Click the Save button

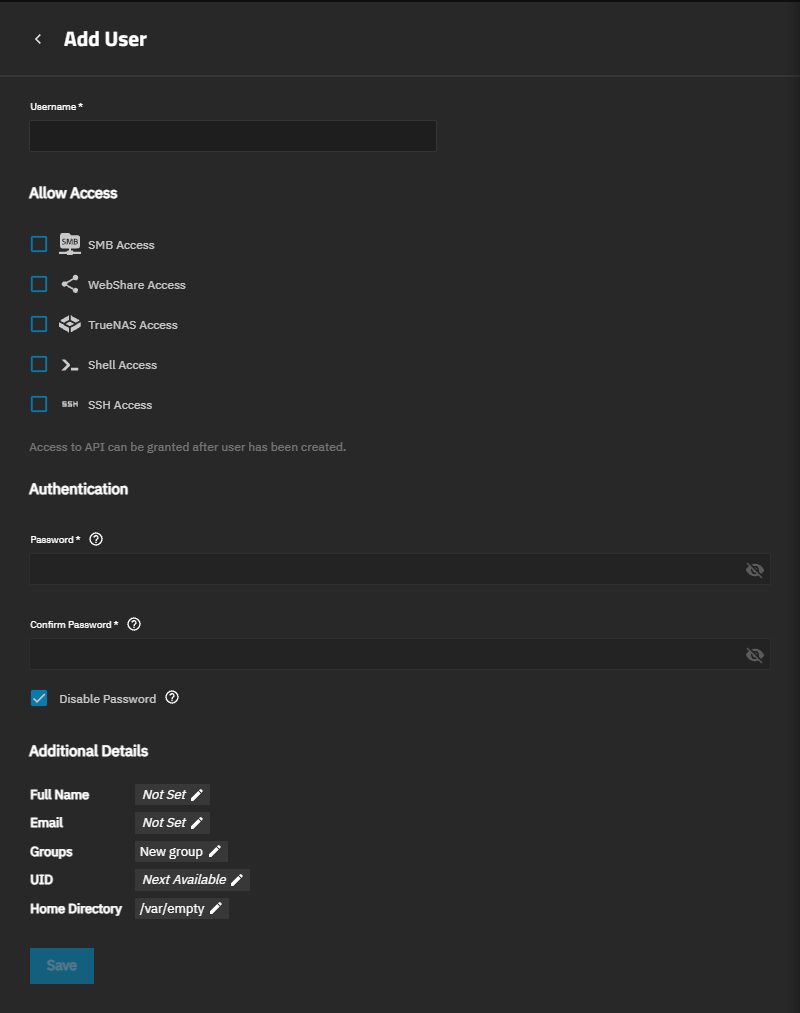click(62, 966)
